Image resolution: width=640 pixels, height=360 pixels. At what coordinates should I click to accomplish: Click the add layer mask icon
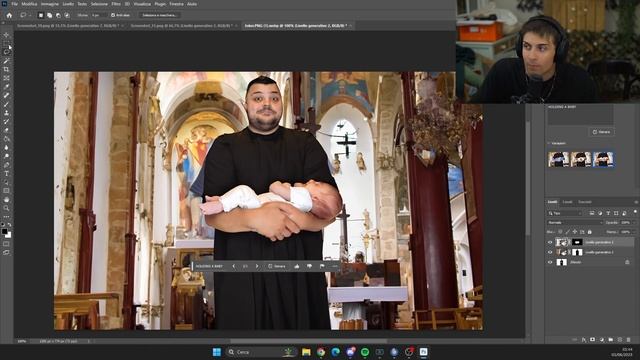click(593, 340)
